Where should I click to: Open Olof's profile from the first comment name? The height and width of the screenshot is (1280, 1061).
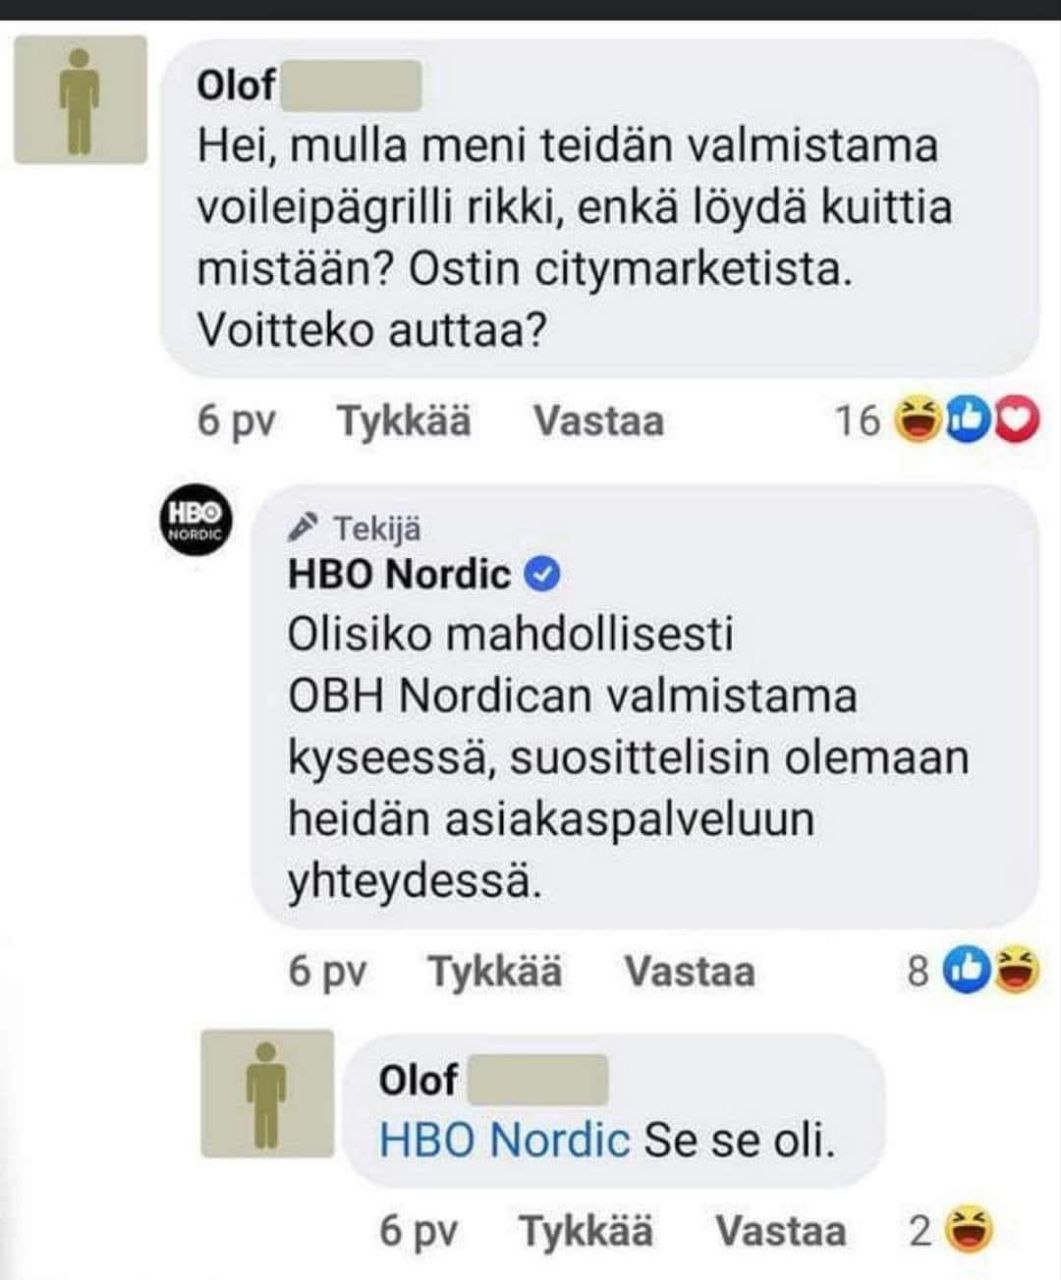click(x=236, y=86)
